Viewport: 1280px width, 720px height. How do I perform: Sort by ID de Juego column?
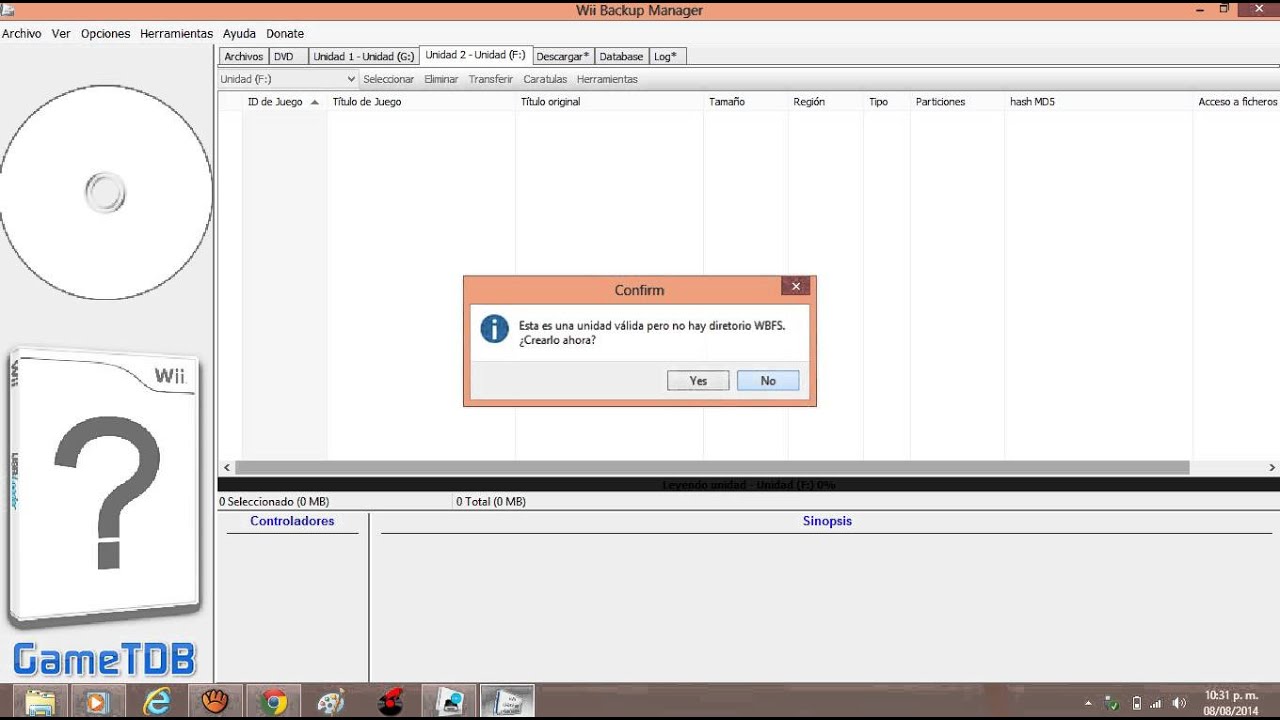(284, 102)
